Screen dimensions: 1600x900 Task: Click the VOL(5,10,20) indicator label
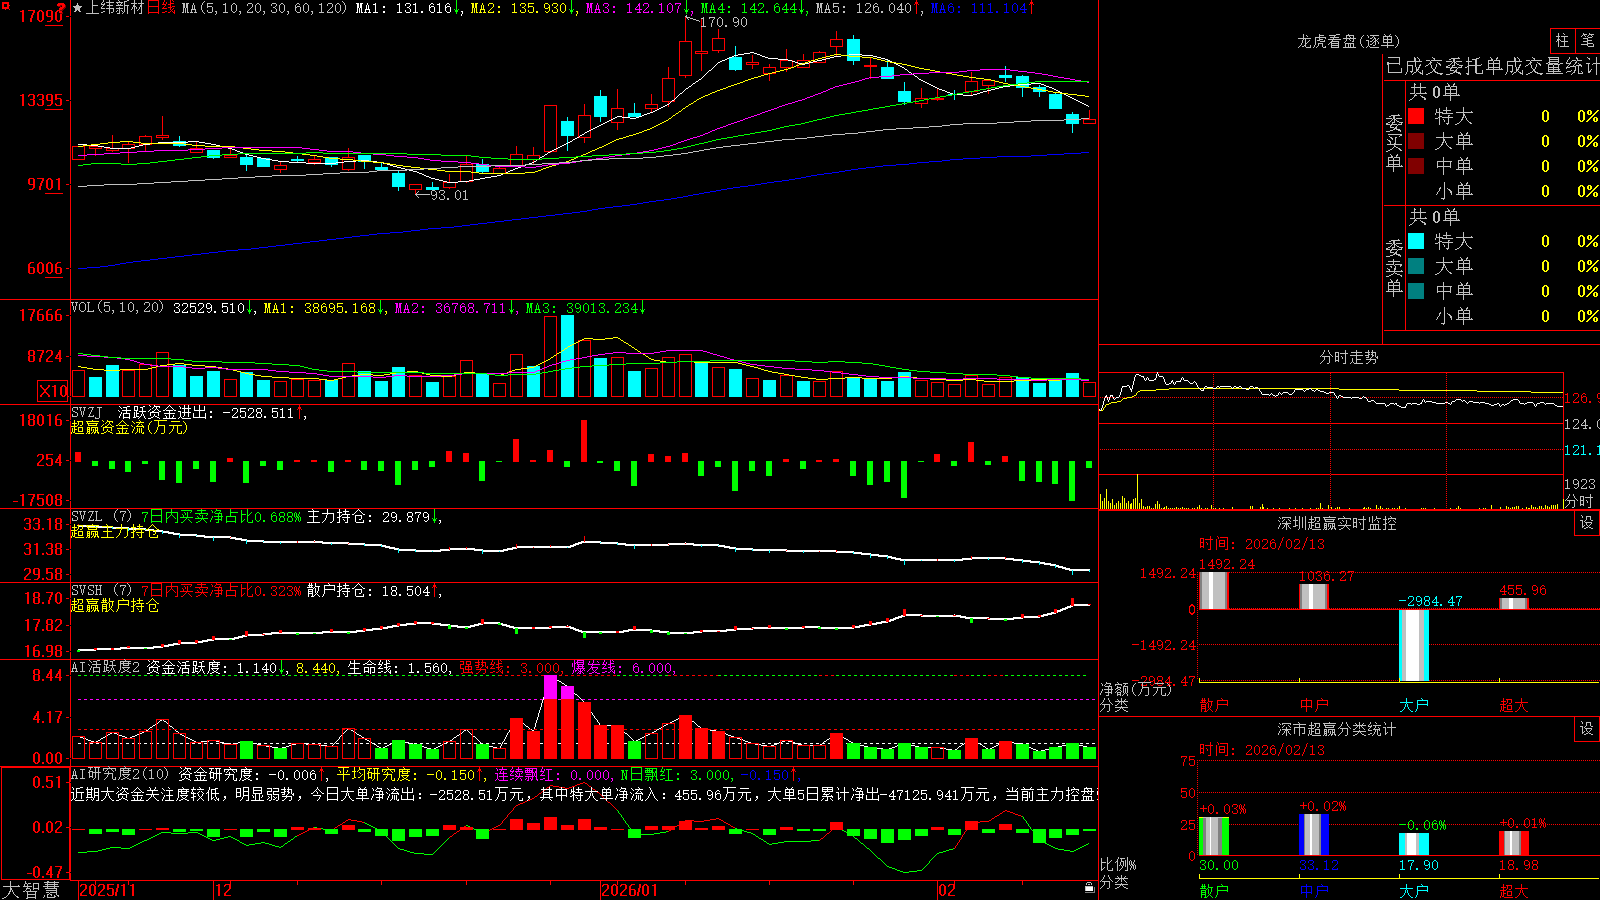[x=117, y=308]
